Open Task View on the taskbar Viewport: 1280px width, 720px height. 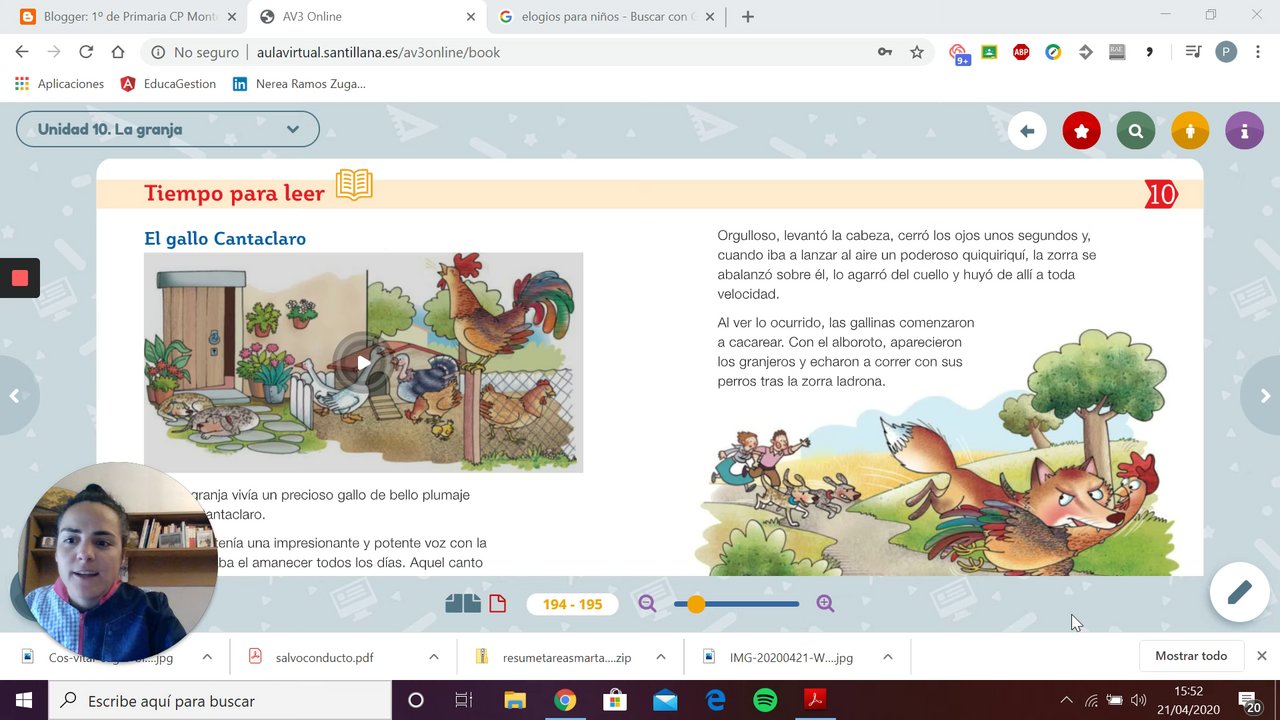(464, 701)
